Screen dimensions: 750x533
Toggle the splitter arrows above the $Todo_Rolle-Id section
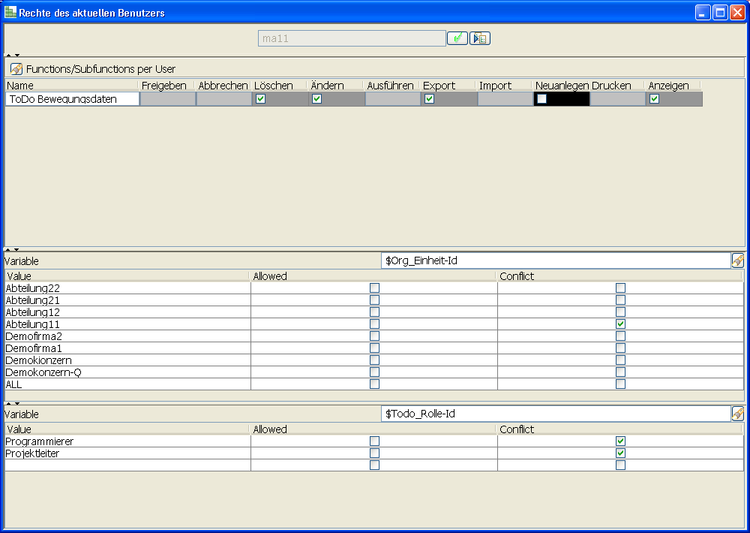click(12, 403)
